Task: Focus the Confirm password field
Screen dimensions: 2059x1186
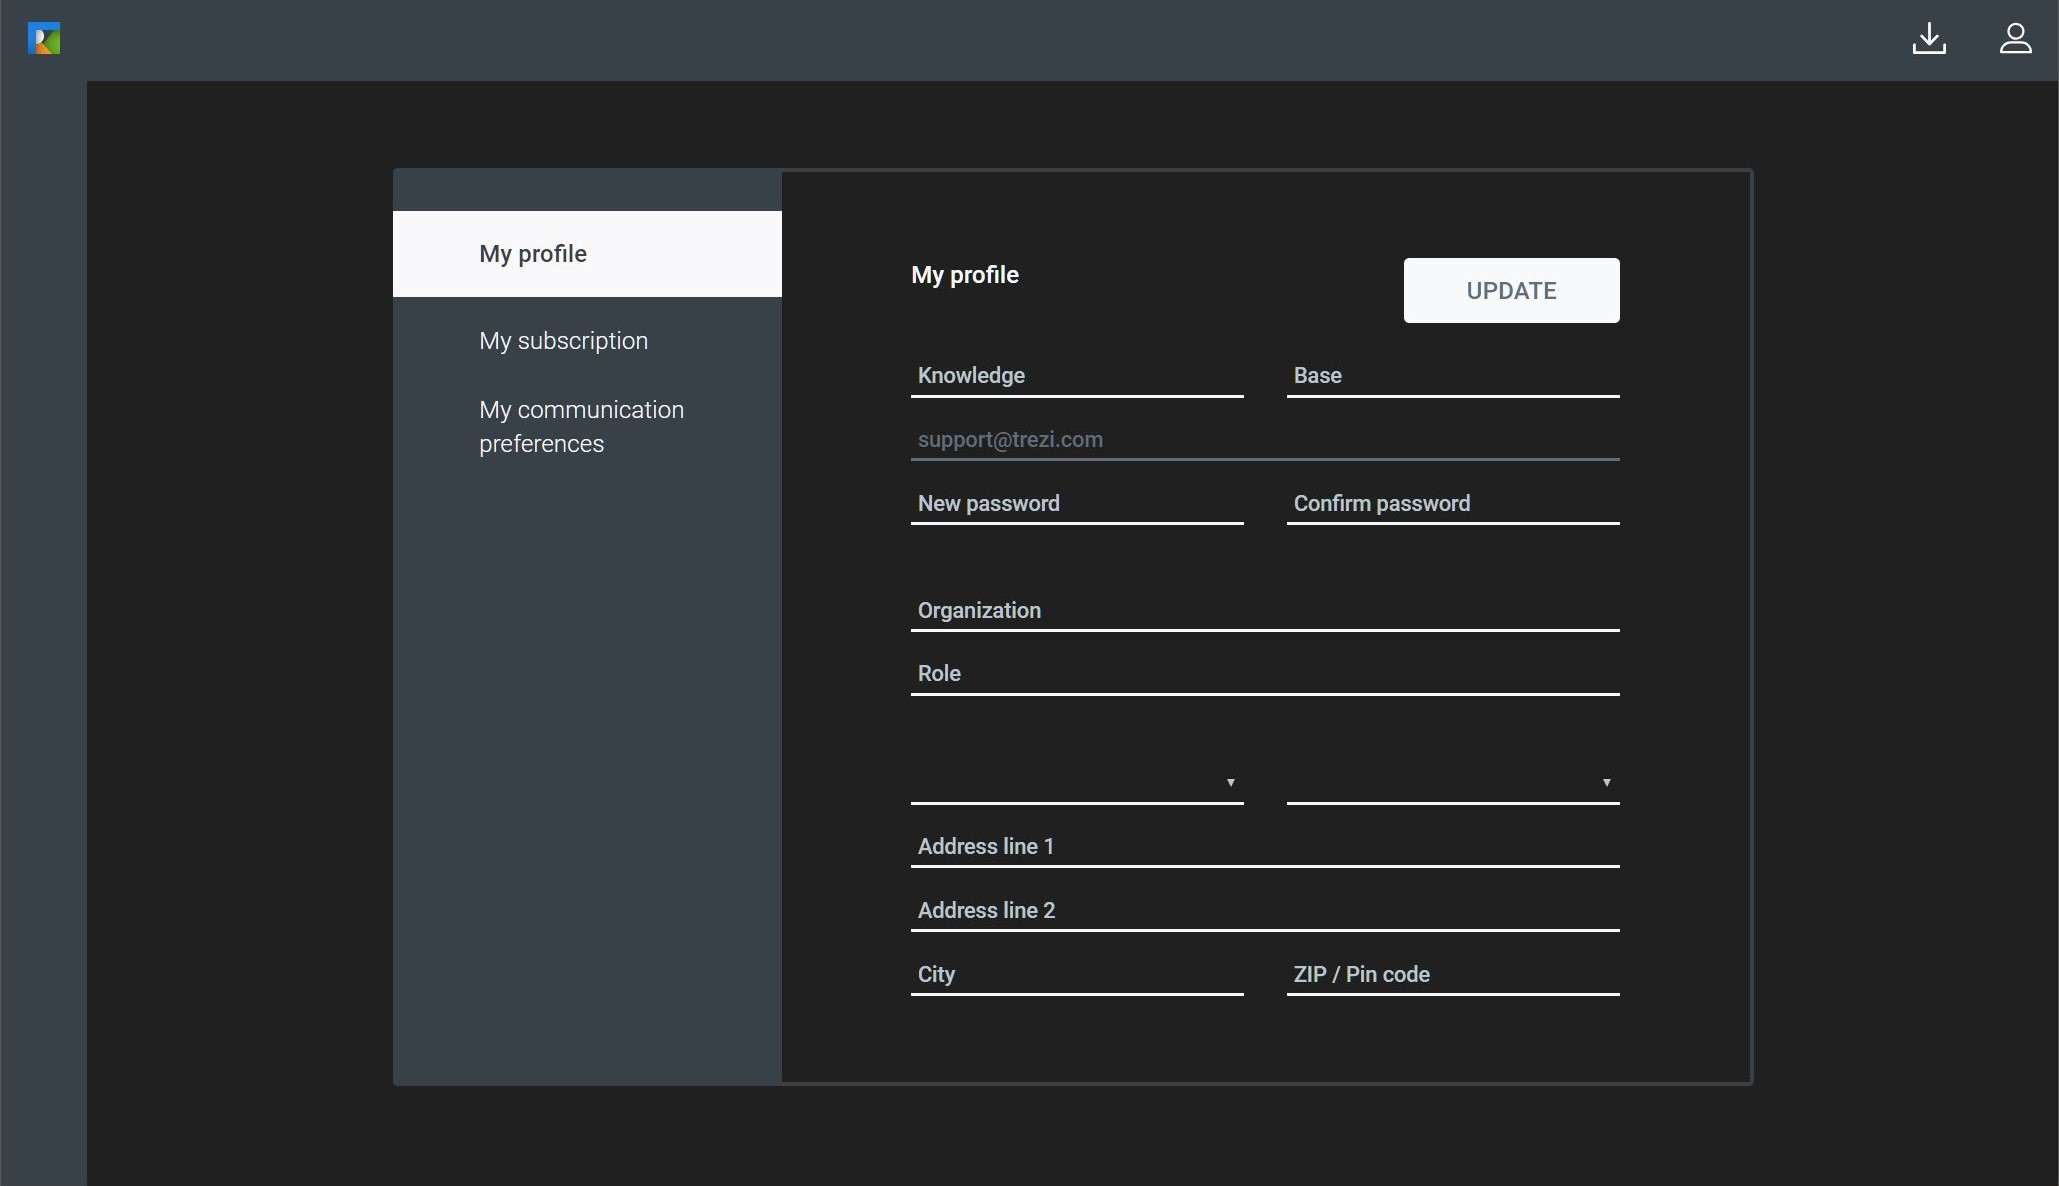Action: (1452, 504)
